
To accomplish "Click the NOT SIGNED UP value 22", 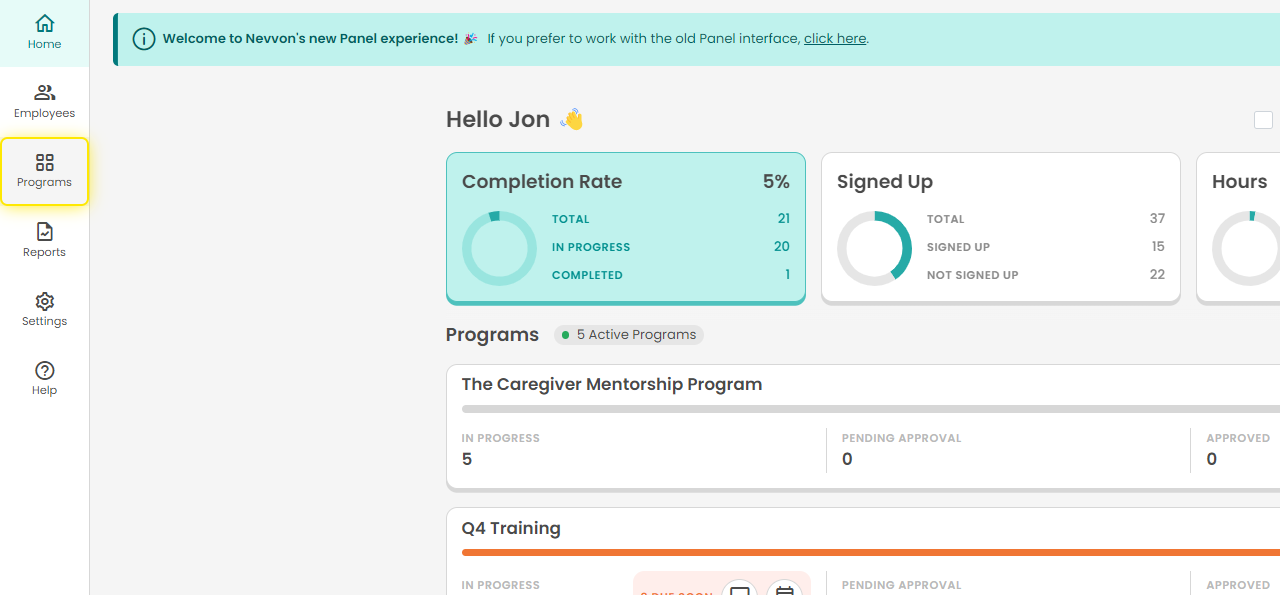I will (1158, 275).
